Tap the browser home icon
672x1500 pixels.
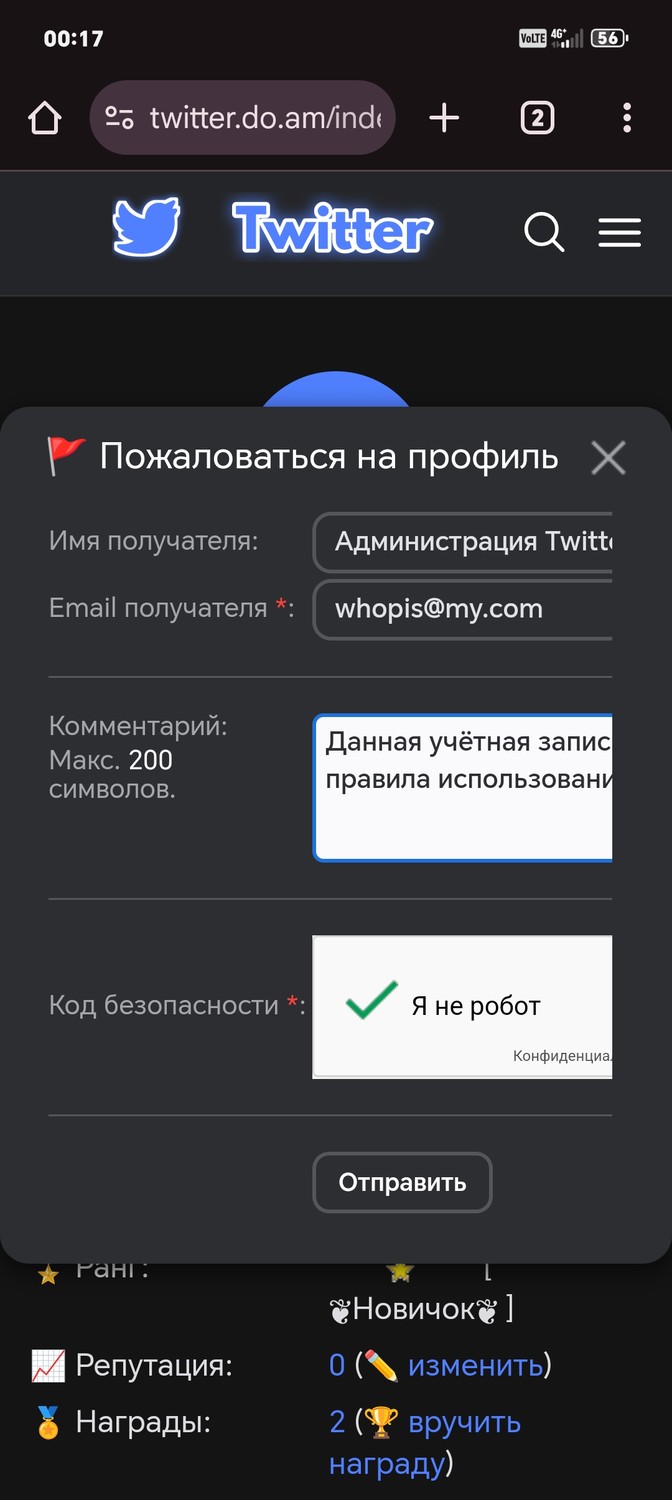point(45,118)
